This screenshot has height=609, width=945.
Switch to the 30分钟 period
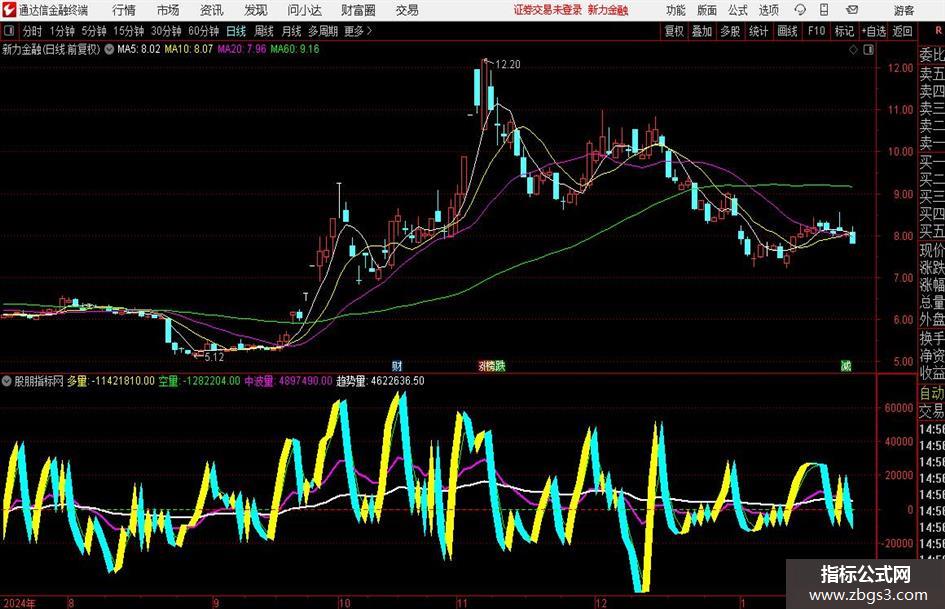click(x=166, y=31)
